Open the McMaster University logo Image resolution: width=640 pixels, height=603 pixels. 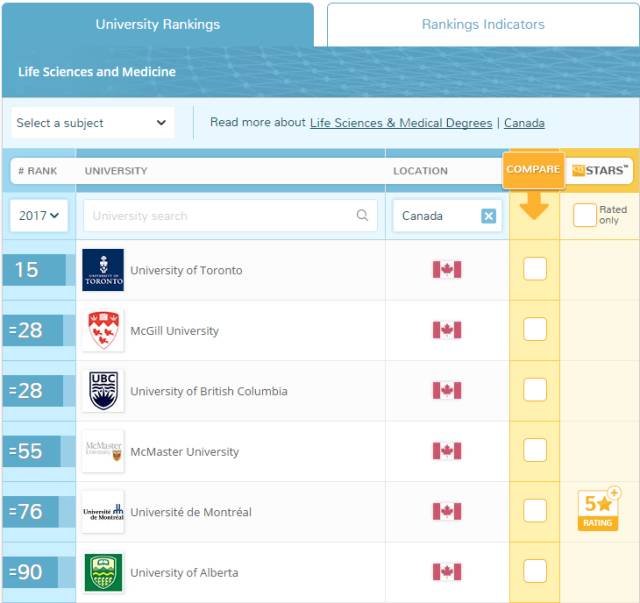103,451
